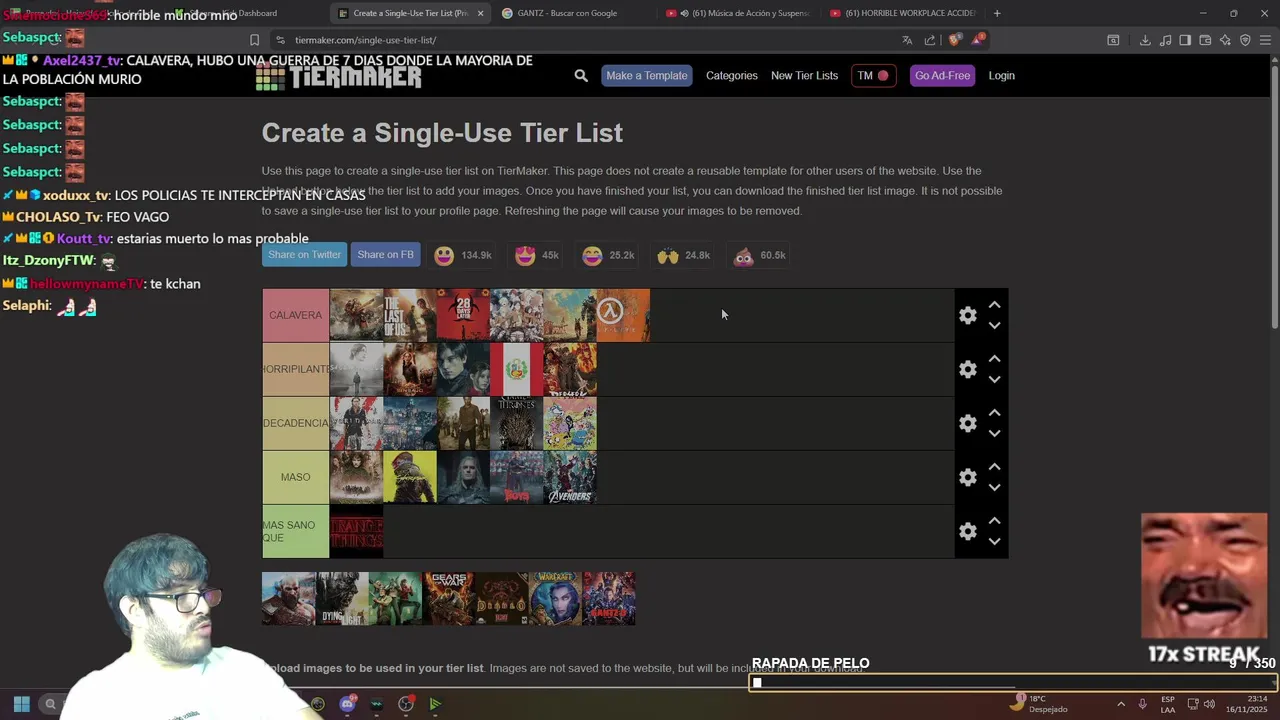This screenshot has height=720, width=1280.
Task: Click the Make a Template button
Action: 646,76
